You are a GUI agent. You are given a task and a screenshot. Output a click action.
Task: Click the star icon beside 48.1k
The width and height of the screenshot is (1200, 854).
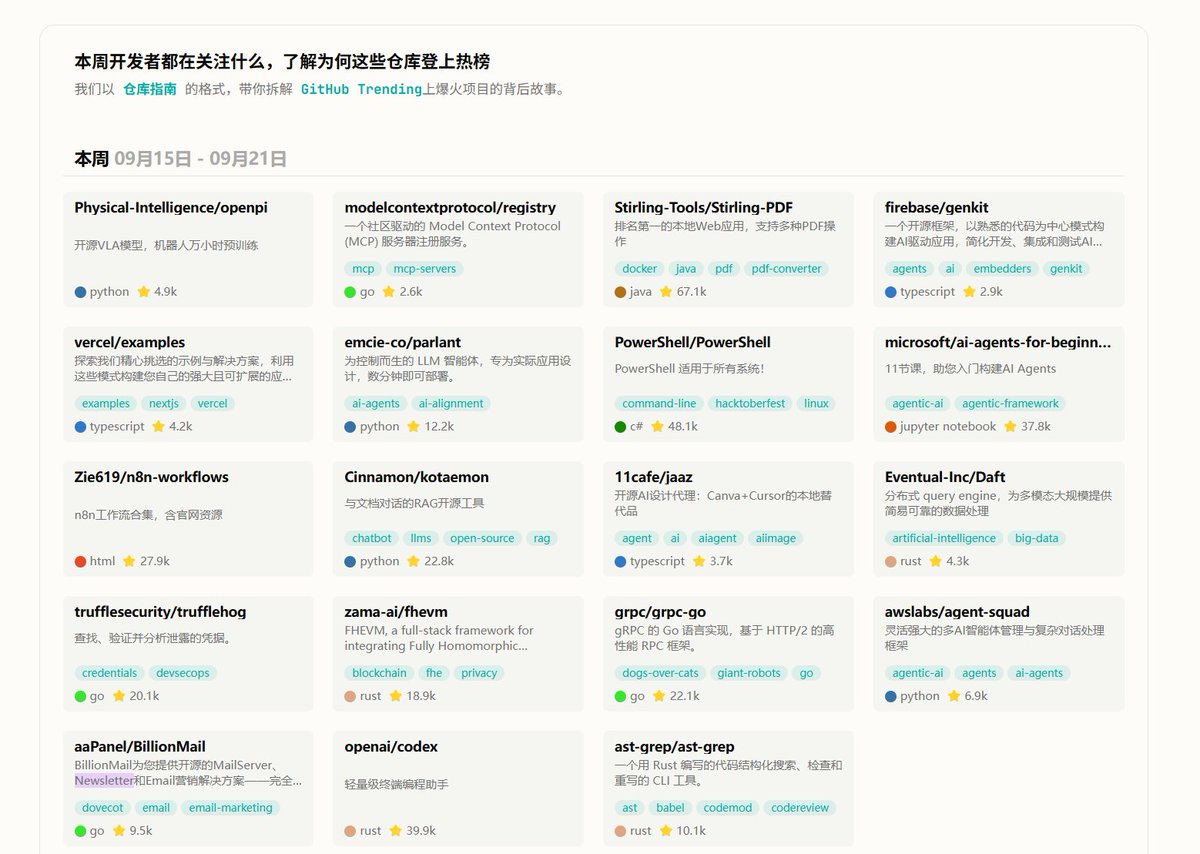tap(657, 427)
